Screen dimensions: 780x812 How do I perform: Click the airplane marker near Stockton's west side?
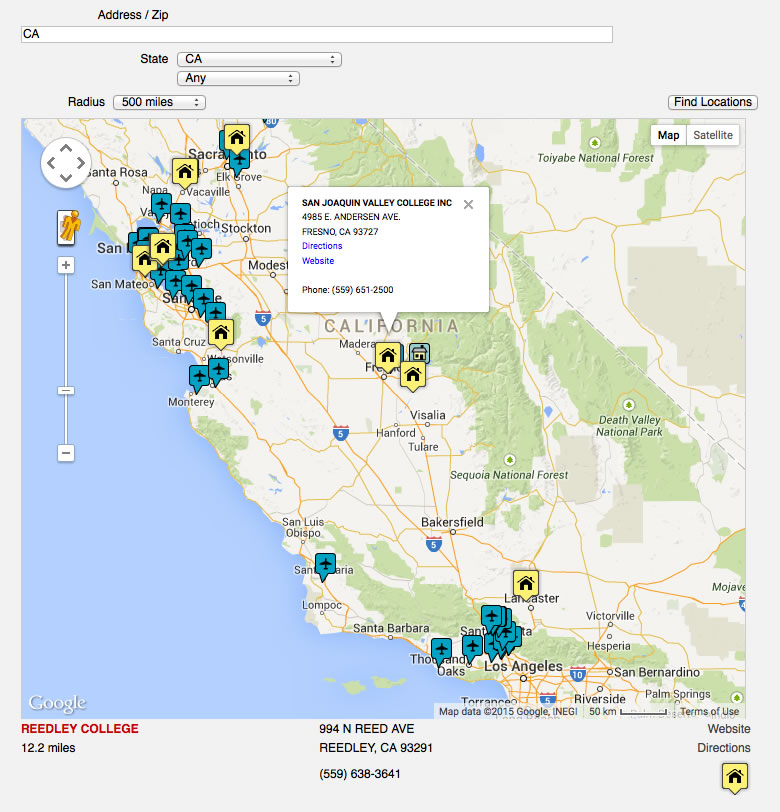pos(201,252)
